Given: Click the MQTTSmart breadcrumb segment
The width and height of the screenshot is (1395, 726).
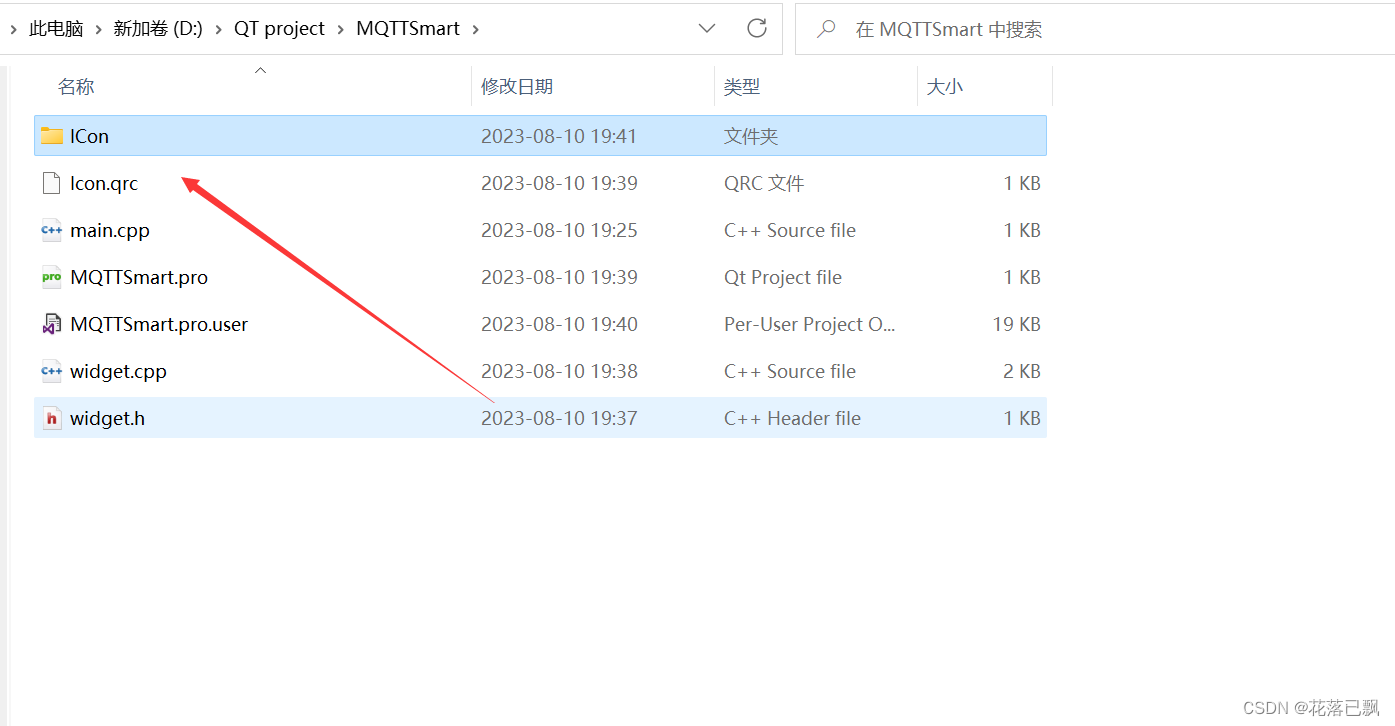Looking at the screenshot, I should pos(408,29).
